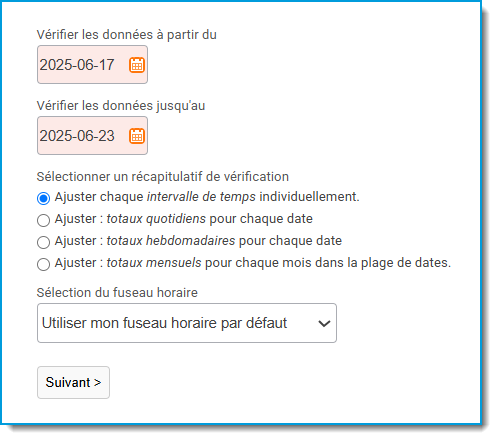The width and height of the screenshot is (496, 439).
Task: Select the 'totaux hebdomadaires' radio button
Action: [43, 242]
